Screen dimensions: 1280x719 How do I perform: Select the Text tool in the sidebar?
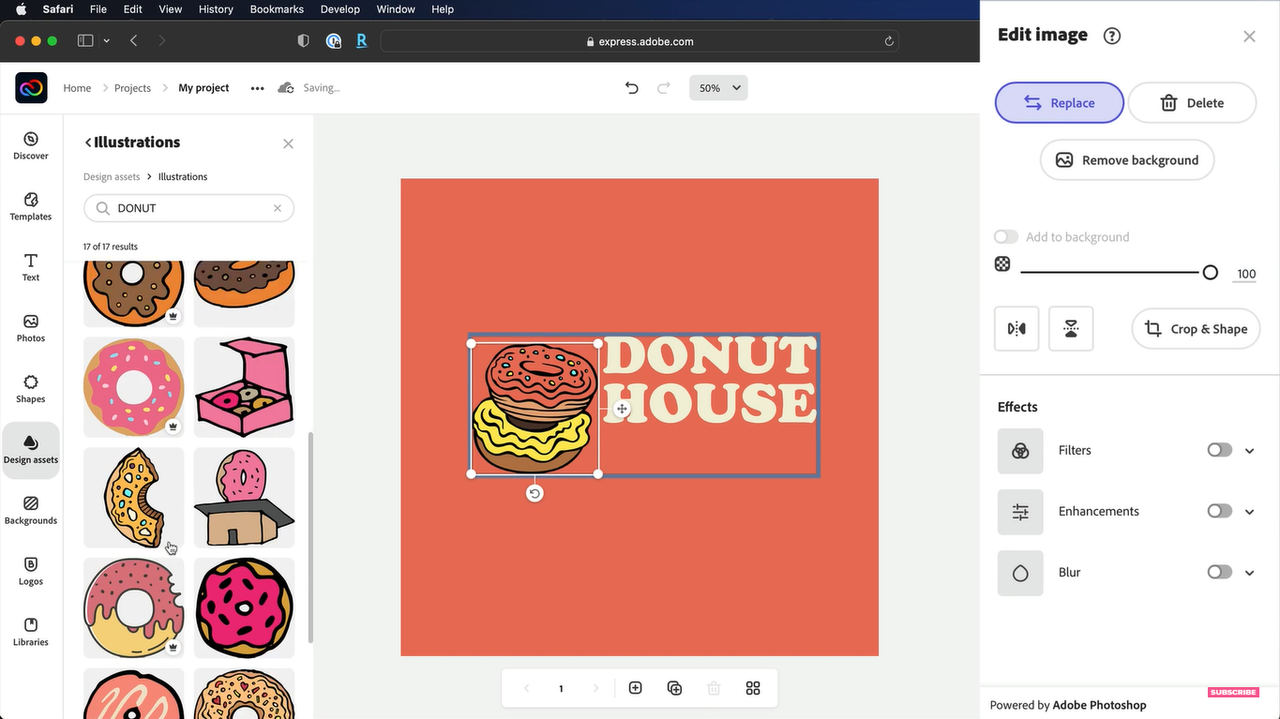point(31,267)
